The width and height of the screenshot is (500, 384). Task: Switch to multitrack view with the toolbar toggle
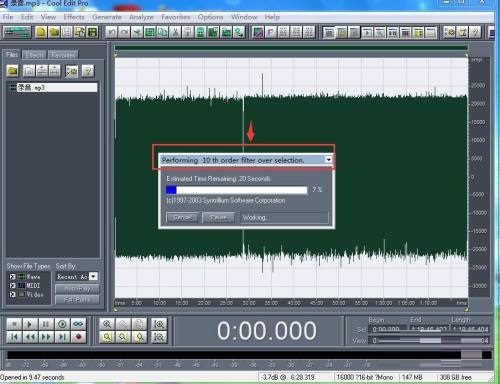point(16,32)
